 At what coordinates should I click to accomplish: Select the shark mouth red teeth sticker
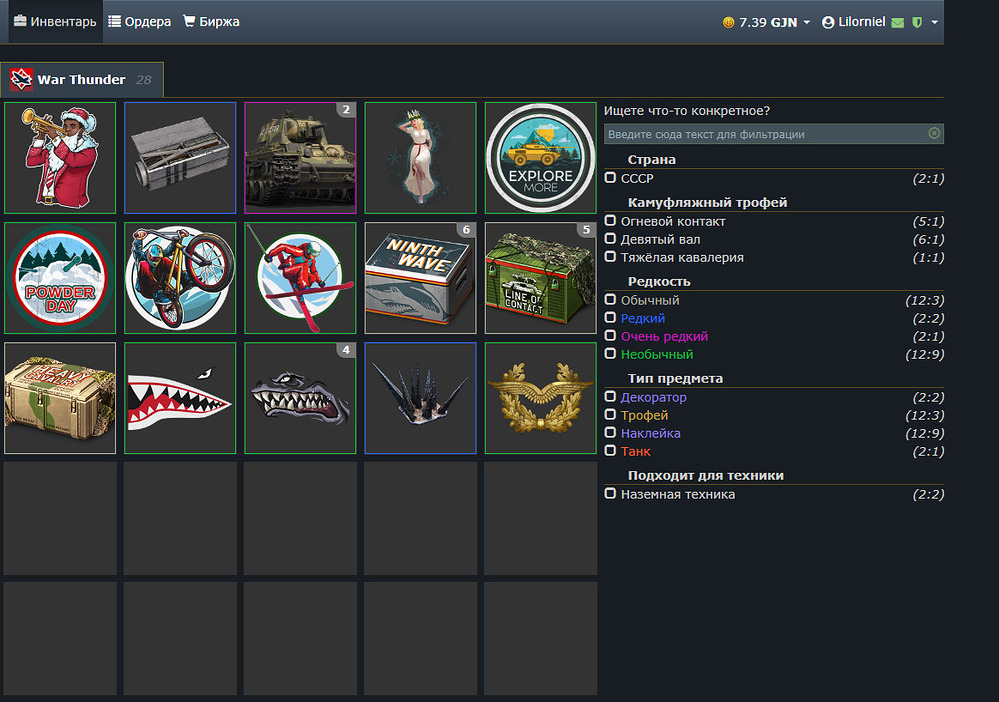pos(180,398)
